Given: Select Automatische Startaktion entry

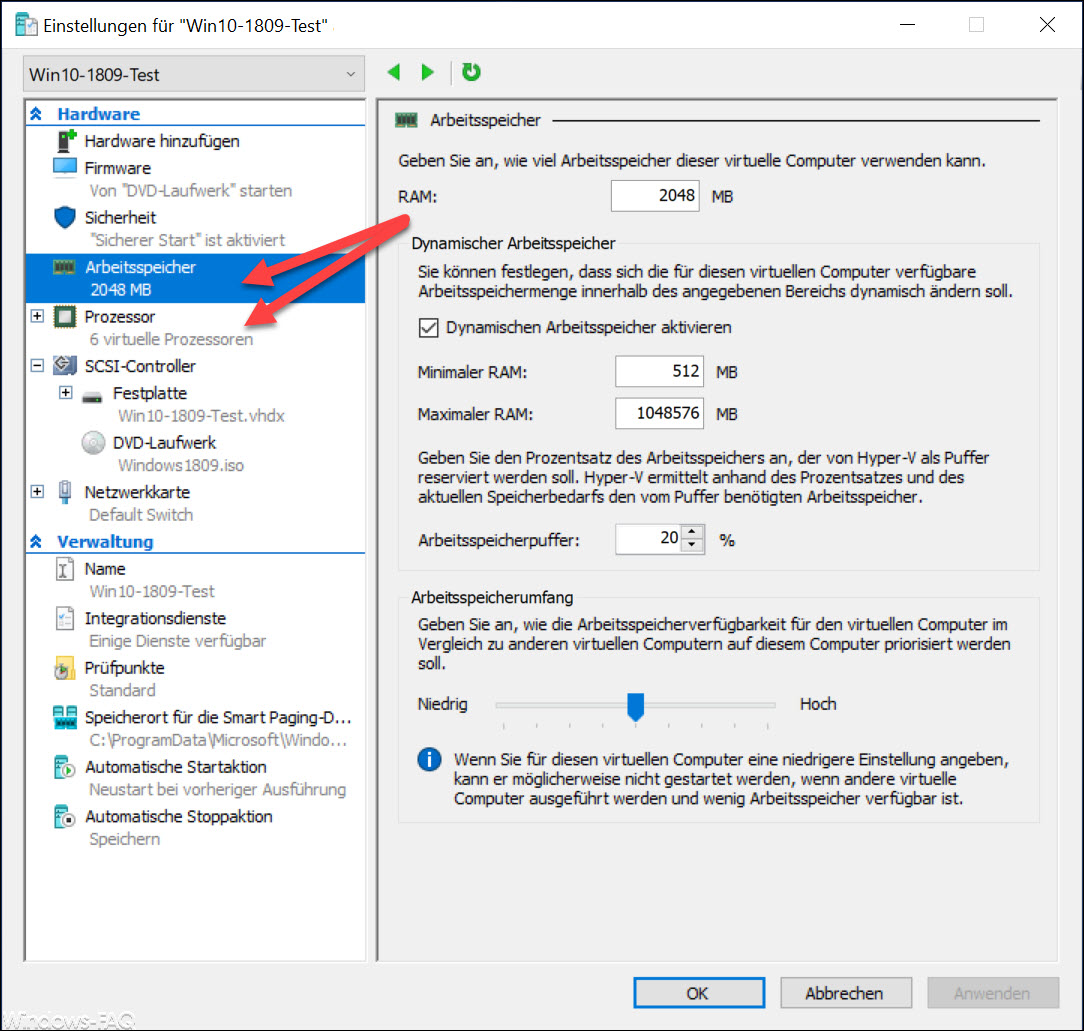Looking at the screenshot, I should 176,767.
